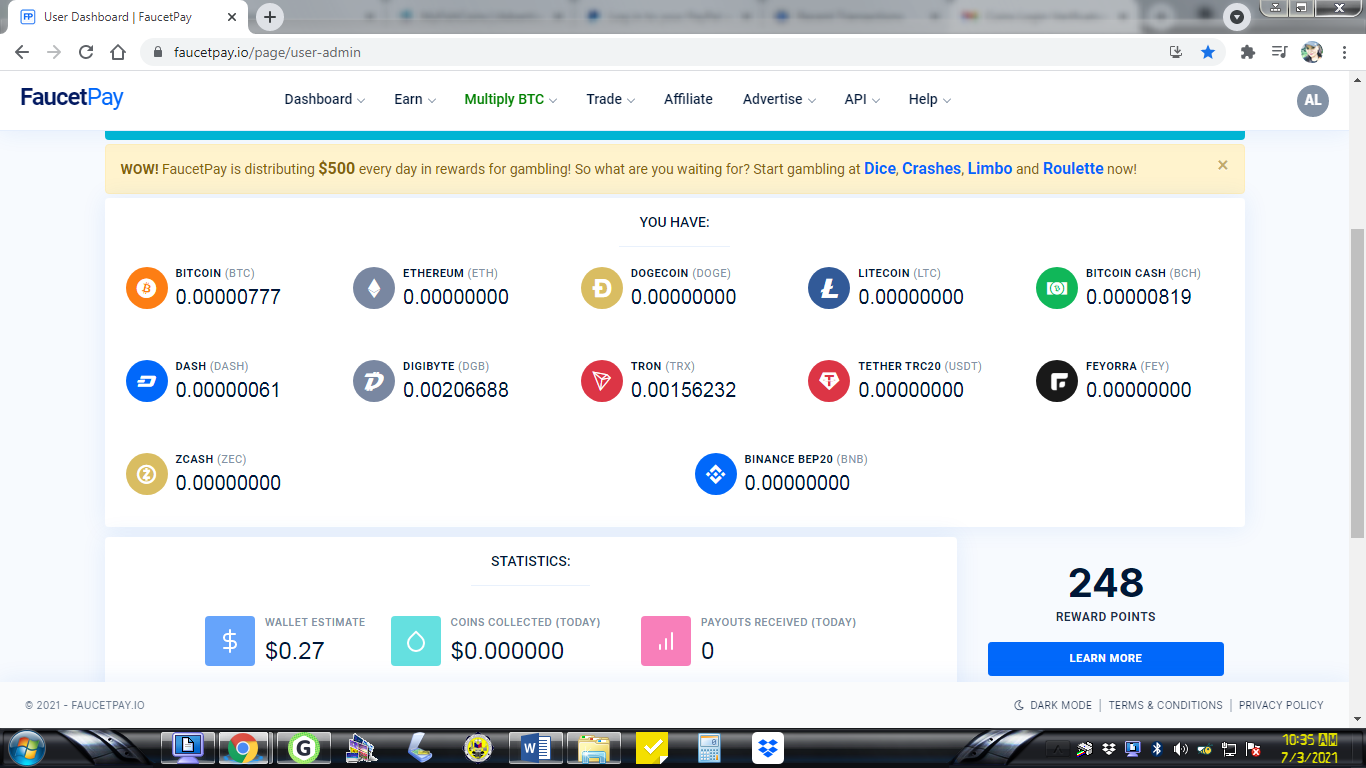The height and width of the screenshot is (768, 1366).
Task: Click the browser home icon
Action: (118, 52)
